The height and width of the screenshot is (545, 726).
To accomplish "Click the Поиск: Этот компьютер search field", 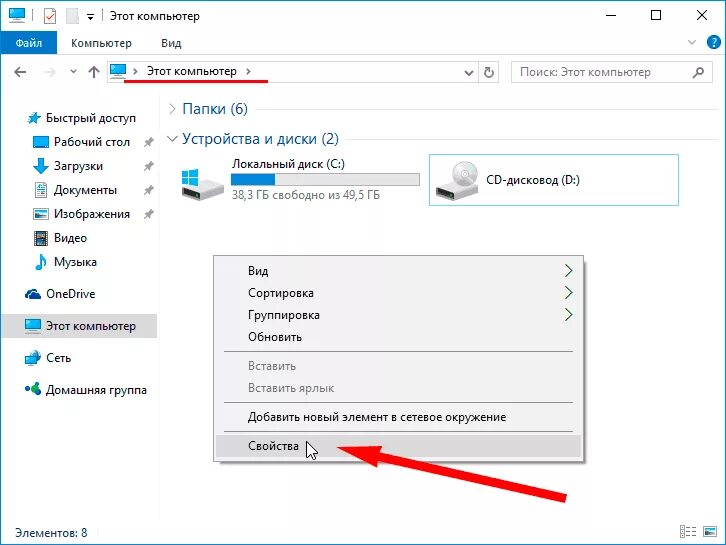I will 611,72.
